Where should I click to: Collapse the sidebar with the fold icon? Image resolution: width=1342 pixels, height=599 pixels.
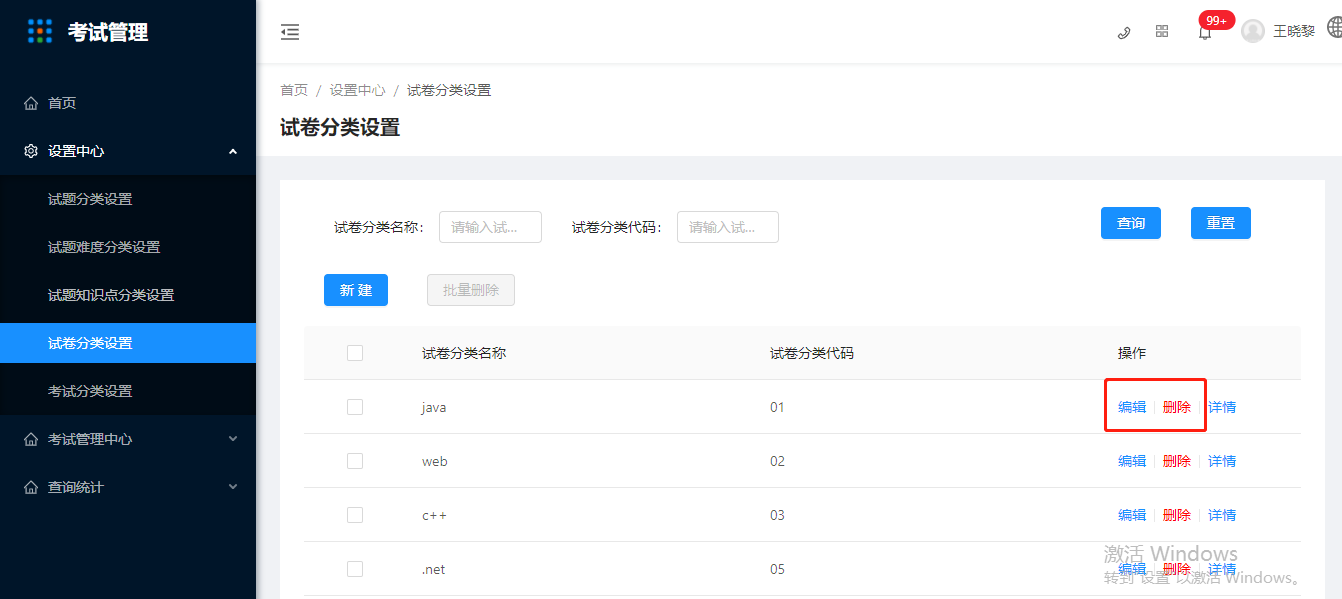(290, 32)
